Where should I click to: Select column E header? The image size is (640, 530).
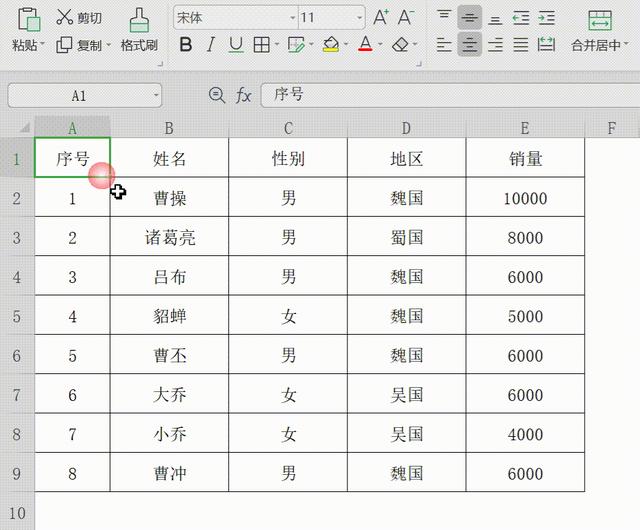tap(525, 128)
